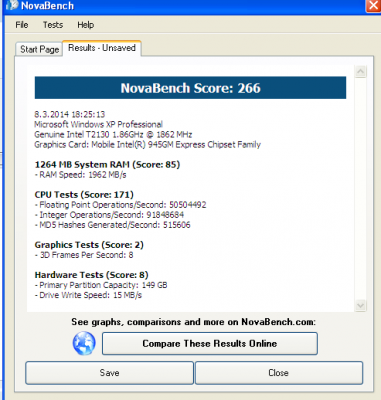Switch to the Start Page tab
Image resolution: width=381 pixels, height=400 pixels.
[39, 49]
